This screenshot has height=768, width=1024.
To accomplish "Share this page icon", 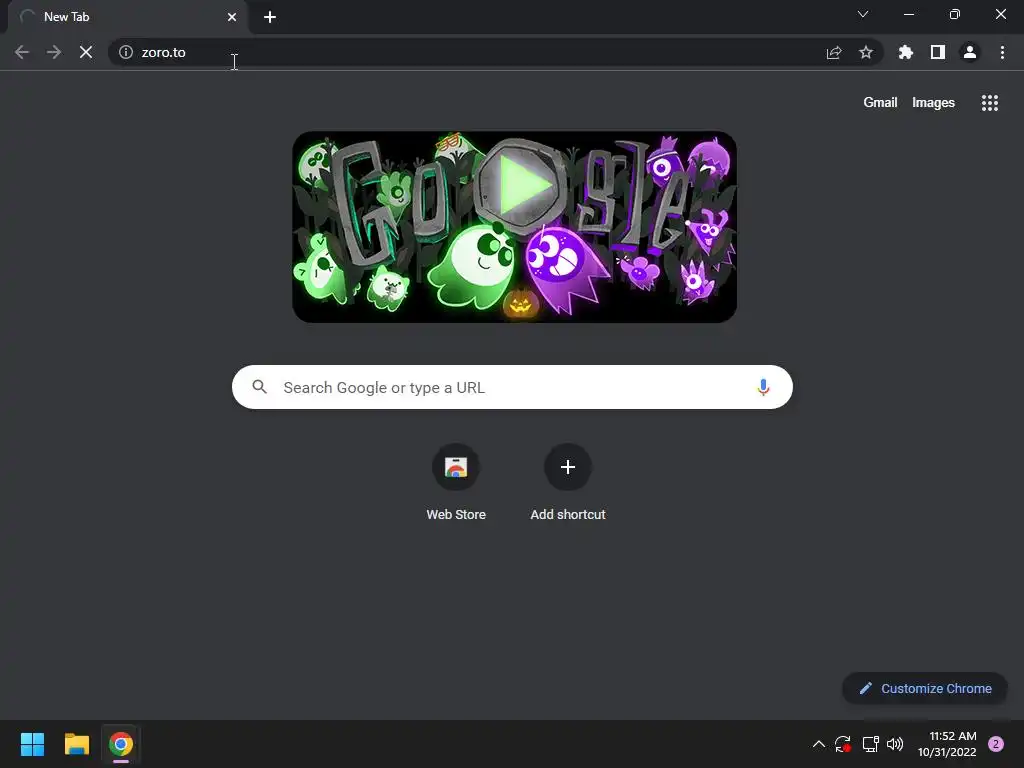I will pyautogui.click(x=834, y=52).
